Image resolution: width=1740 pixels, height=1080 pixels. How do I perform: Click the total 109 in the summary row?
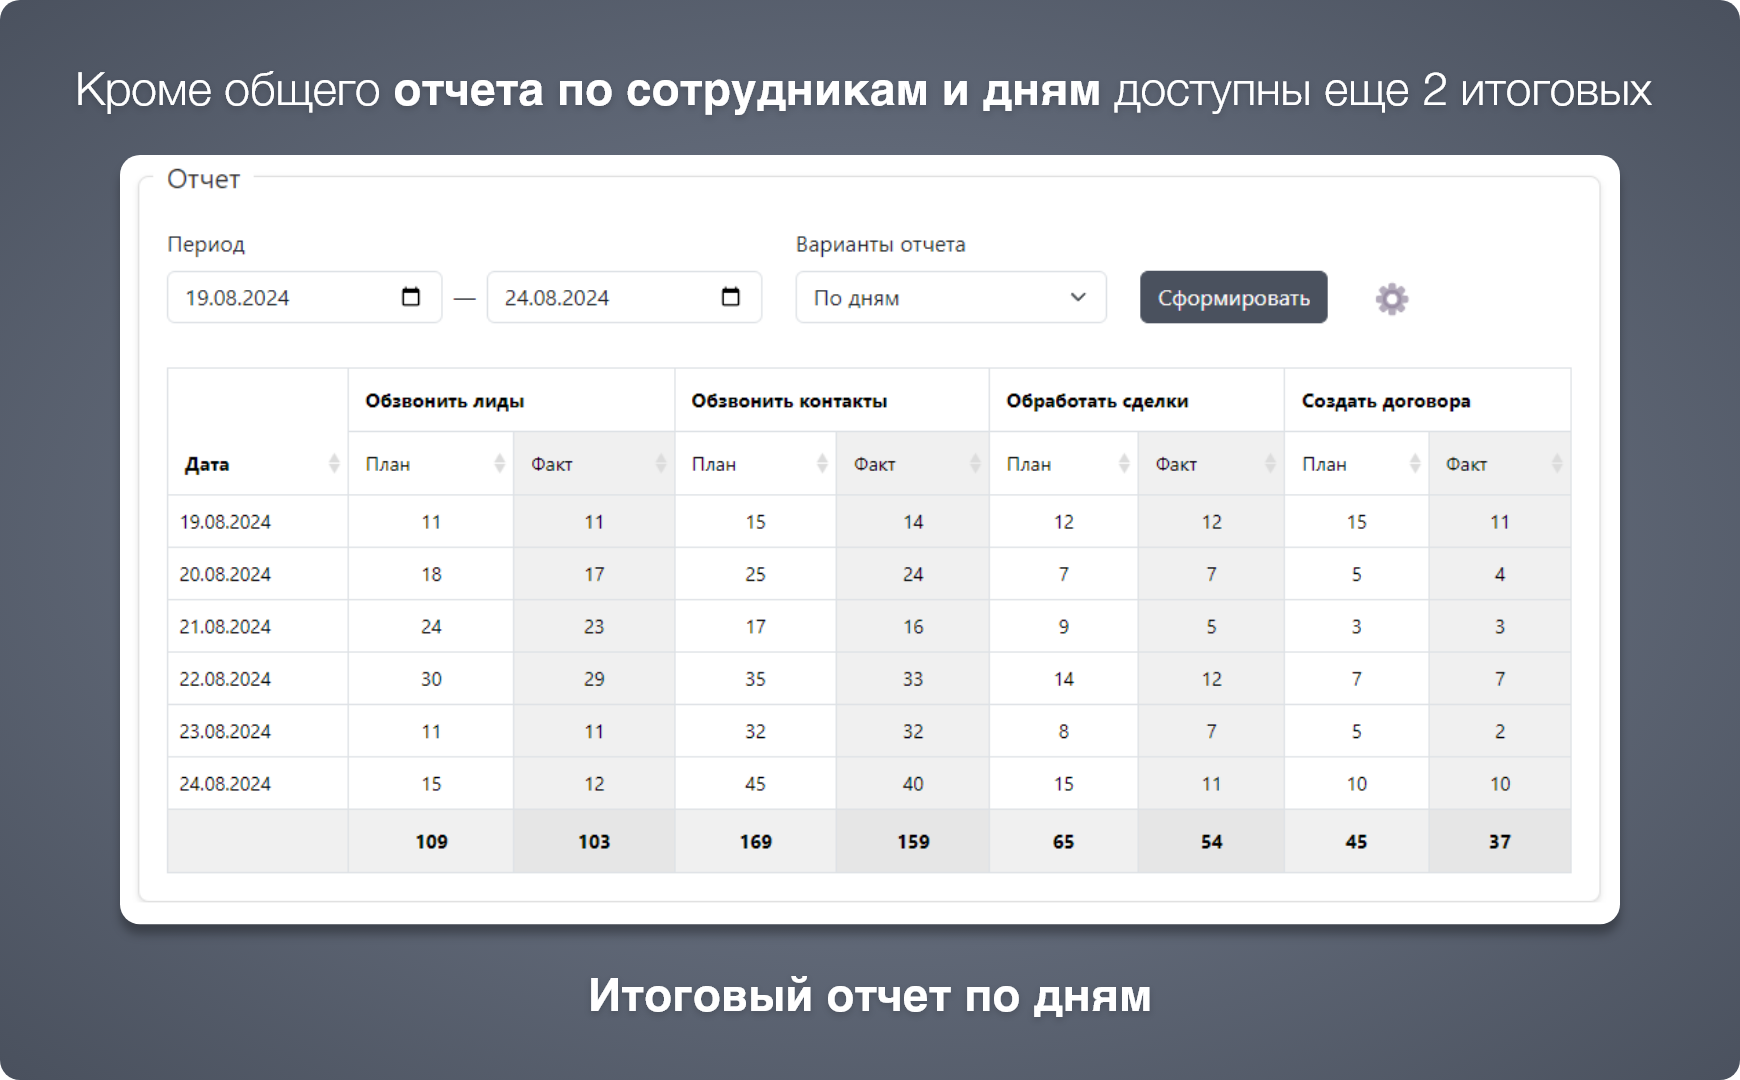(x=431, y=841)
